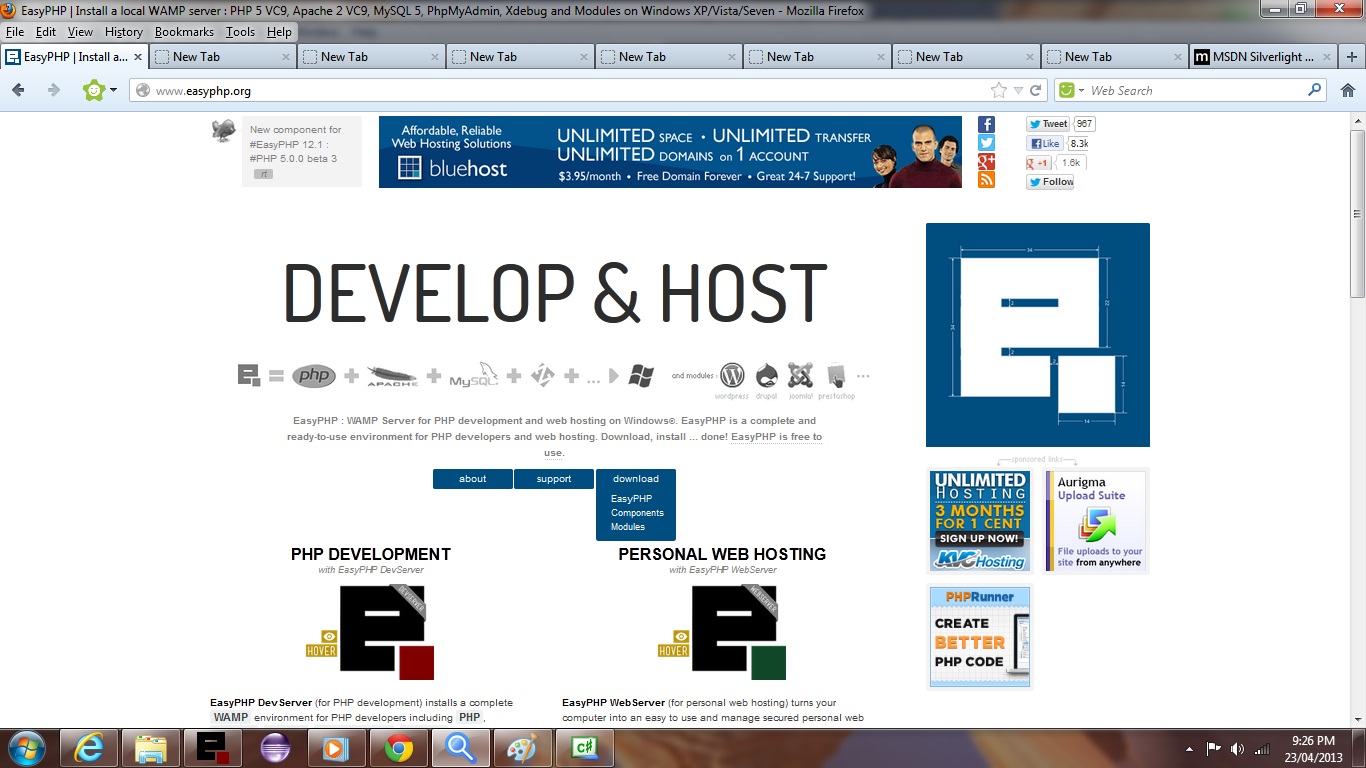Click the Windows flag logo in component row
Image resolution: width=1366 pixels, height=768 pixels.
[x=641, y=376]
